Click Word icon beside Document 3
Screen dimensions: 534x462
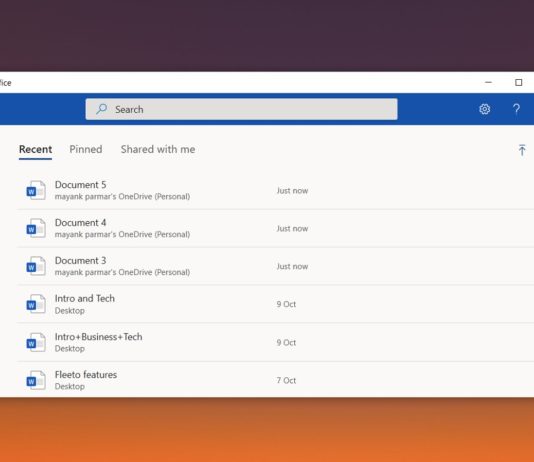pos(36,266)
